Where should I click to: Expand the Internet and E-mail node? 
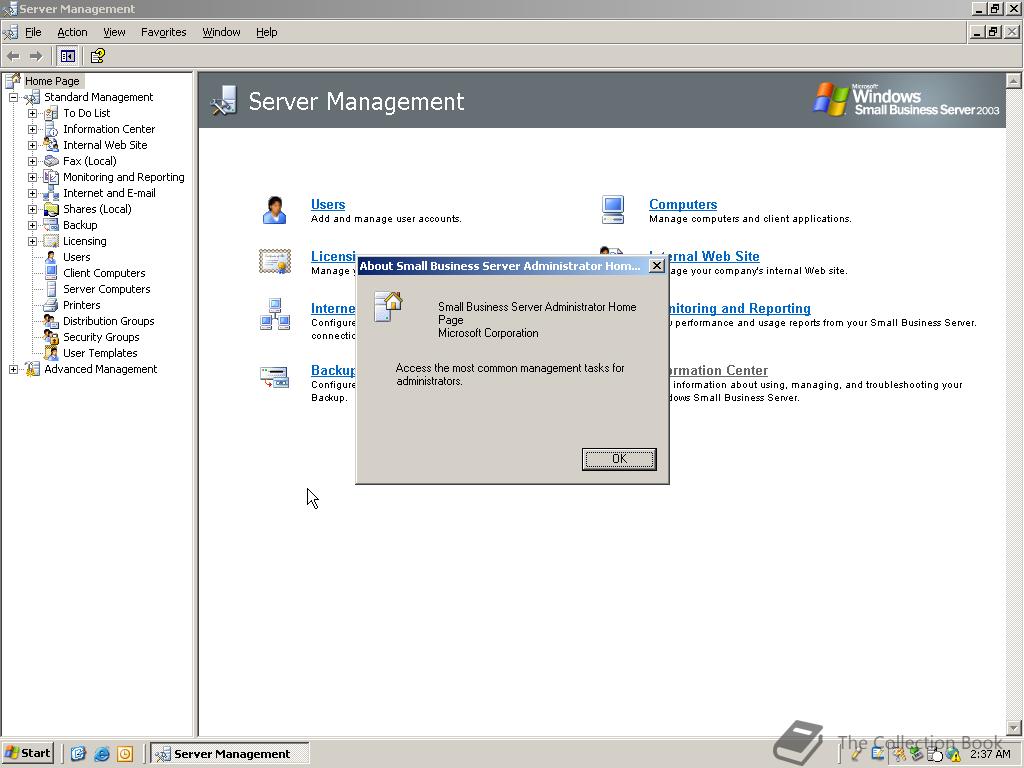pyautogui.click(x=32, y=193)
